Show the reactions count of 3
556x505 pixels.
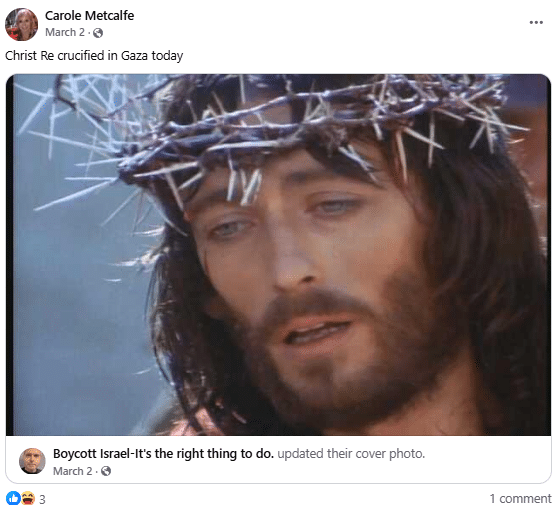(x=42, y=499)
